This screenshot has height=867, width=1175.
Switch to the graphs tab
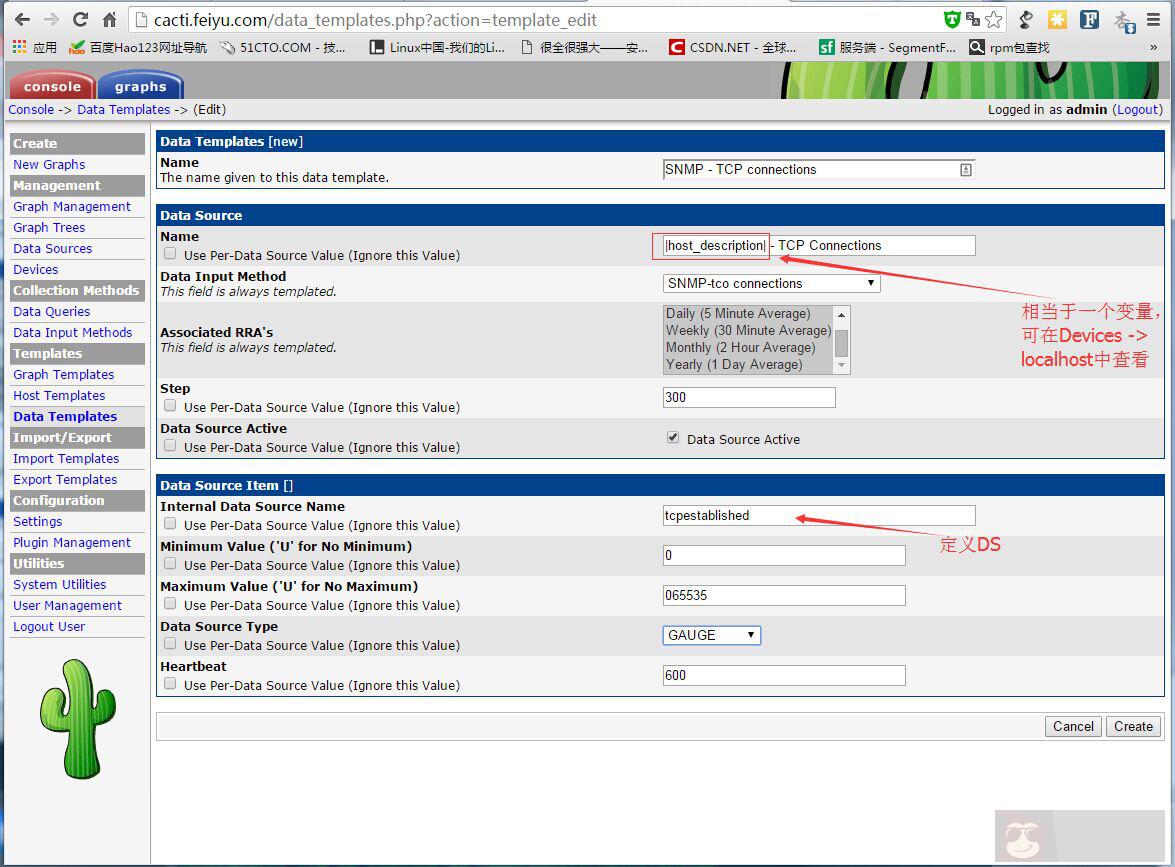click(140, 86)
